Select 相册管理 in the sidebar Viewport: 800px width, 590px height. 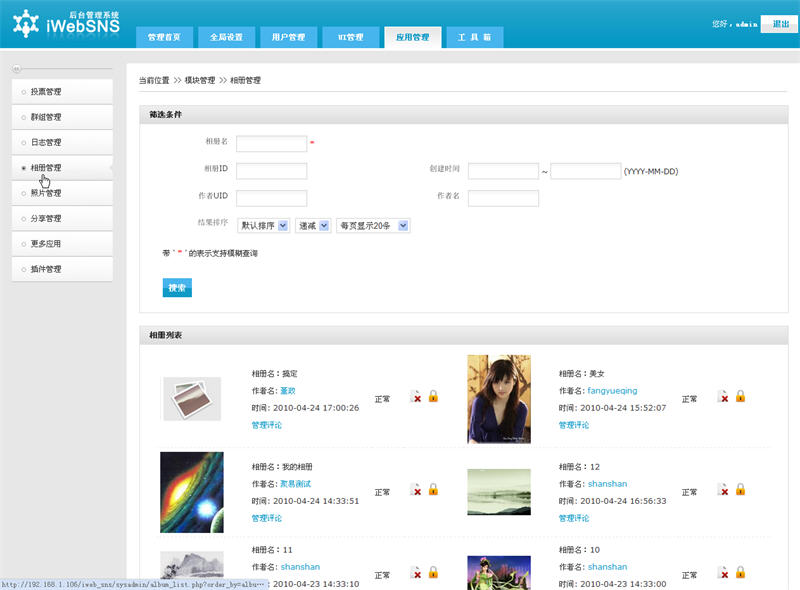[x=62, y=167]
